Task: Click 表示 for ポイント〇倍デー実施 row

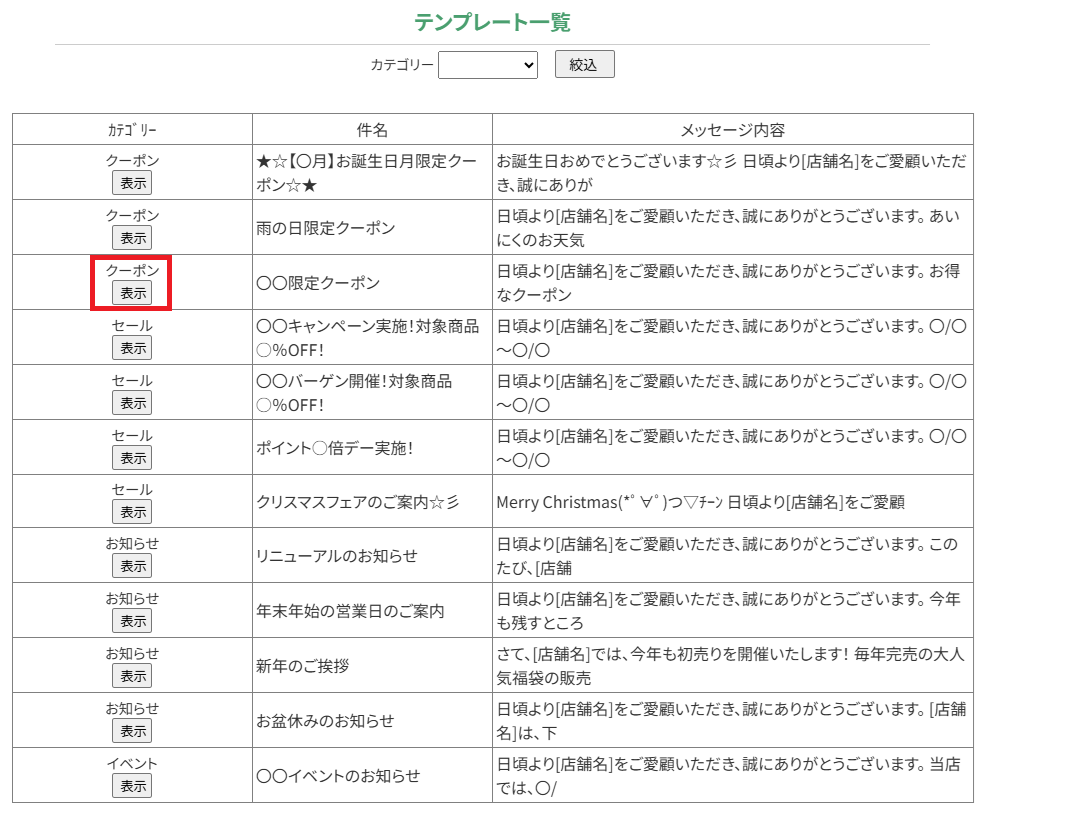Action: (132, 458)
